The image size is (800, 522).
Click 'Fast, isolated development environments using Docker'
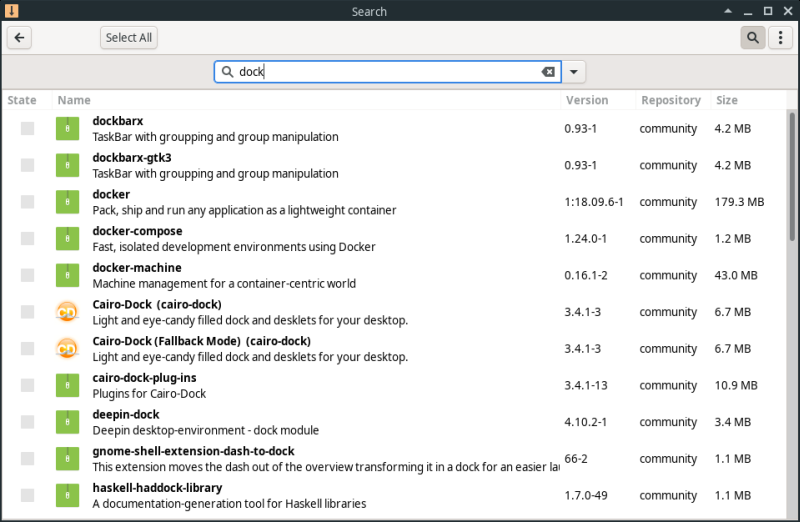pyautogui.click(x=234, y=247)
